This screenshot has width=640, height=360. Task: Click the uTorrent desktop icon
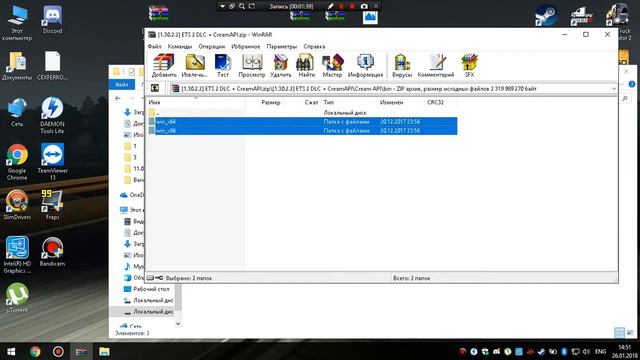point(17,298)
